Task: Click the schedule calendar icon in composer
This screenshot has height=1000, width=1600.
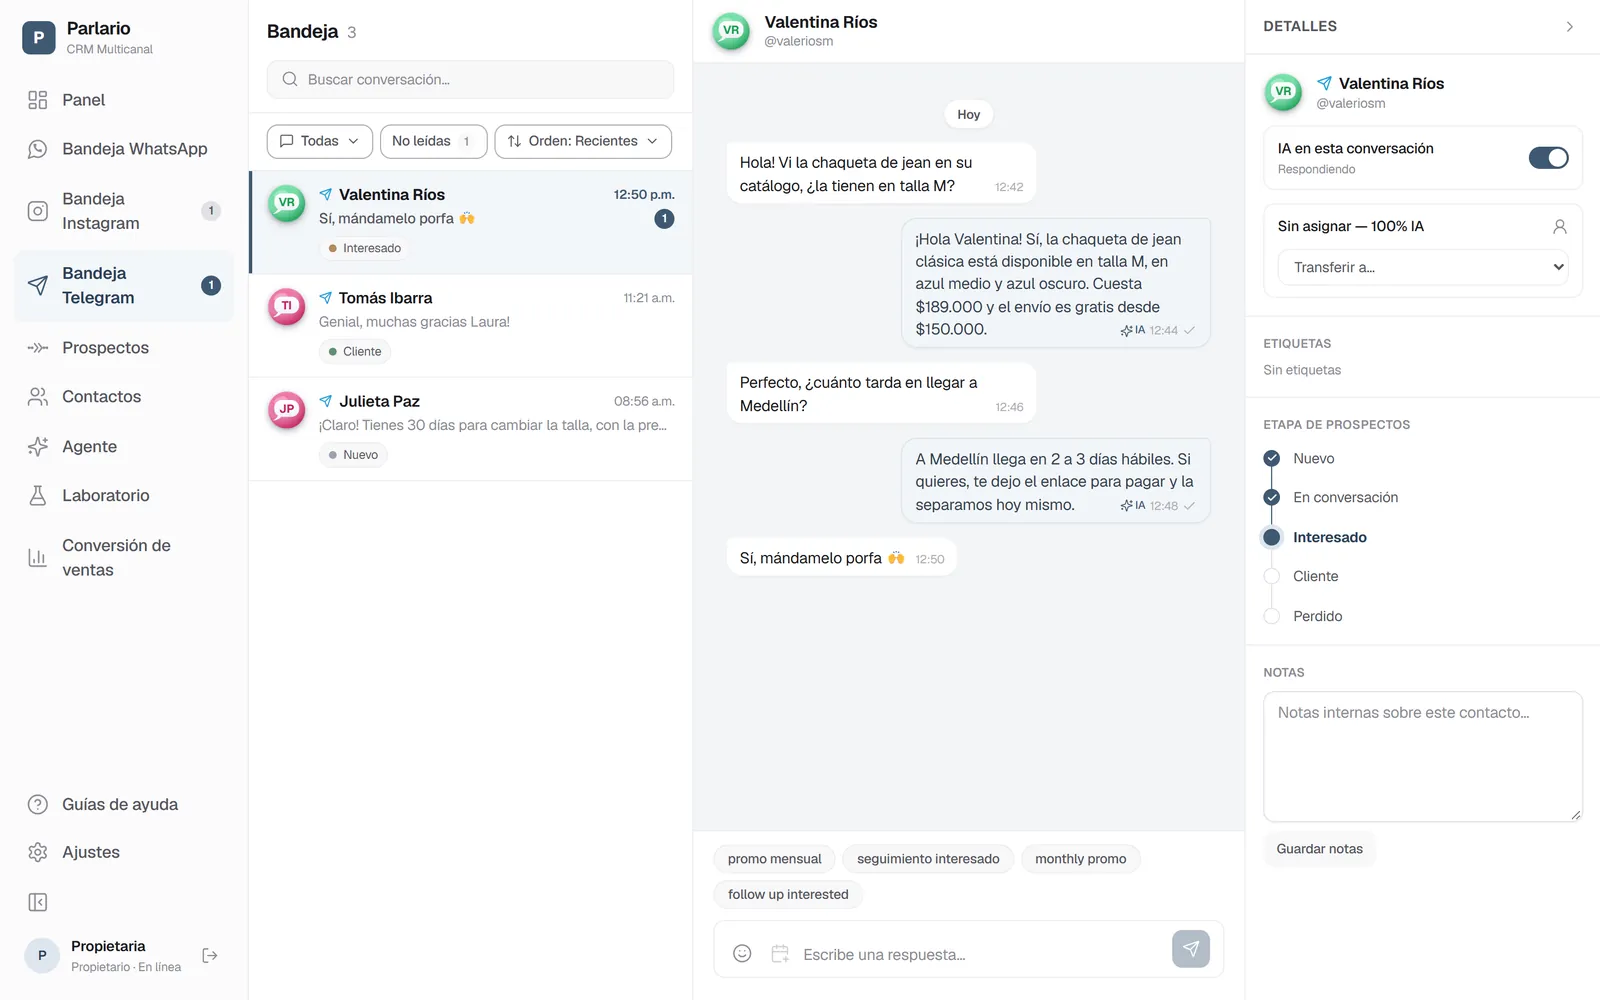Action: pos(780,954)
